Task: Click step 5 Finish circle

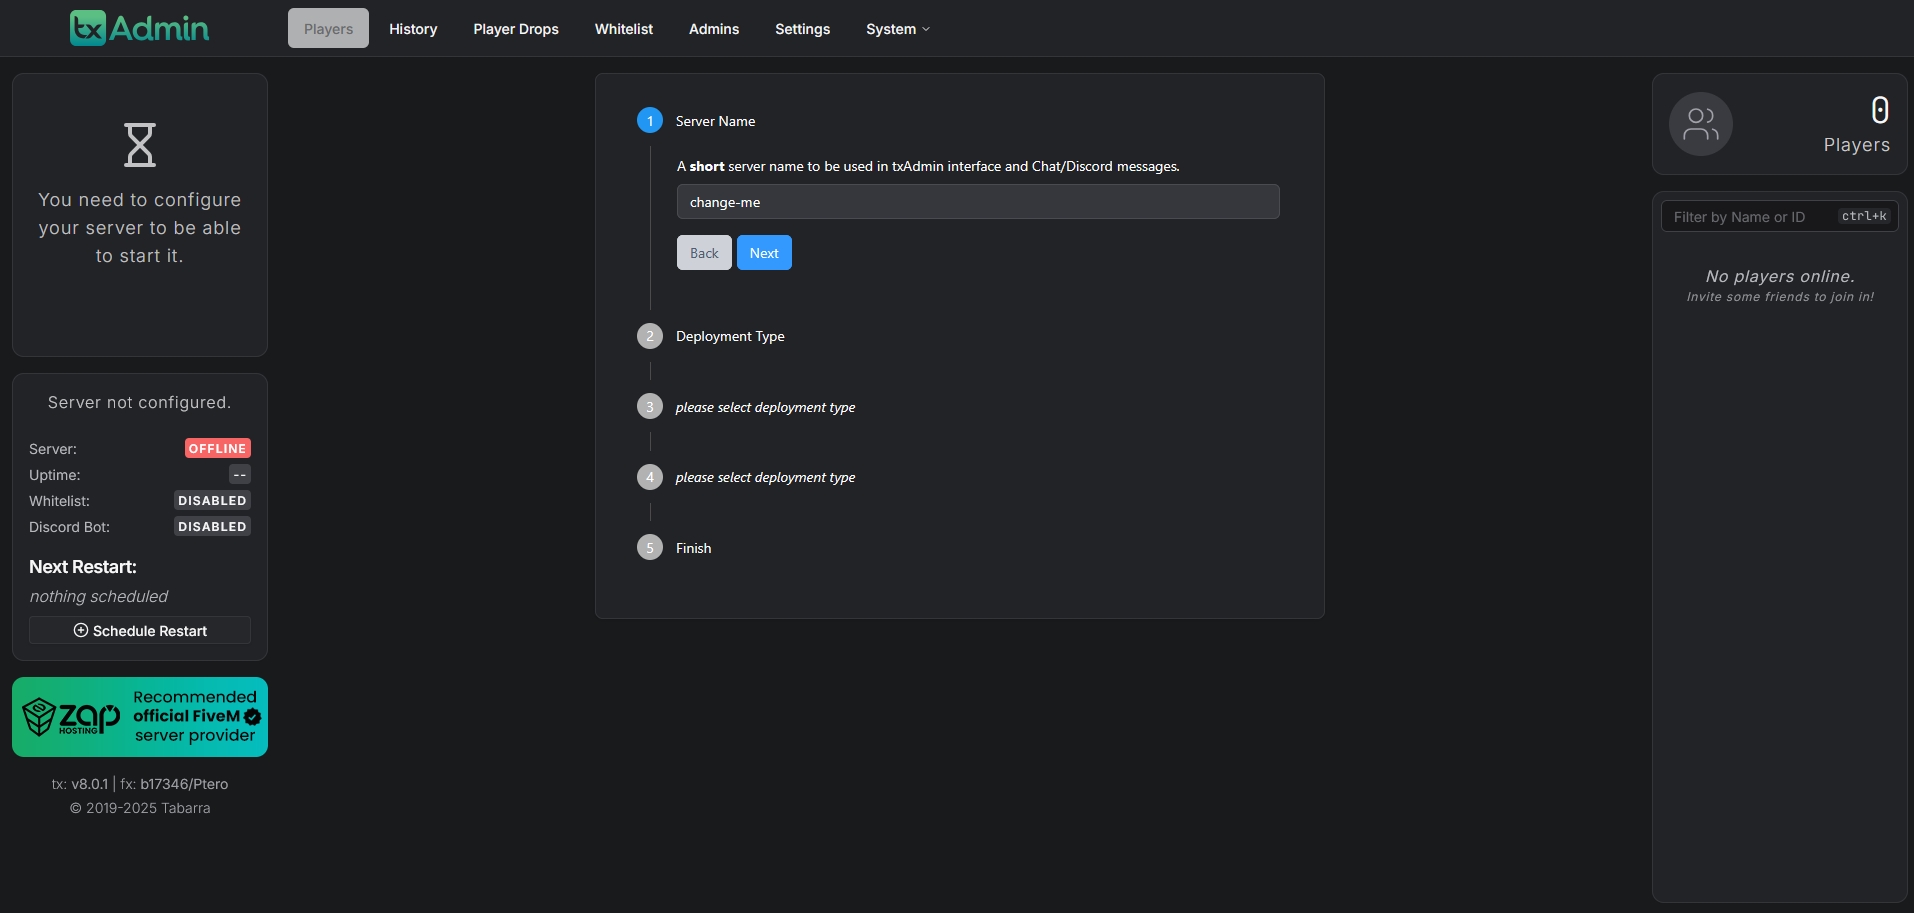Action: [x=650, y=548]
